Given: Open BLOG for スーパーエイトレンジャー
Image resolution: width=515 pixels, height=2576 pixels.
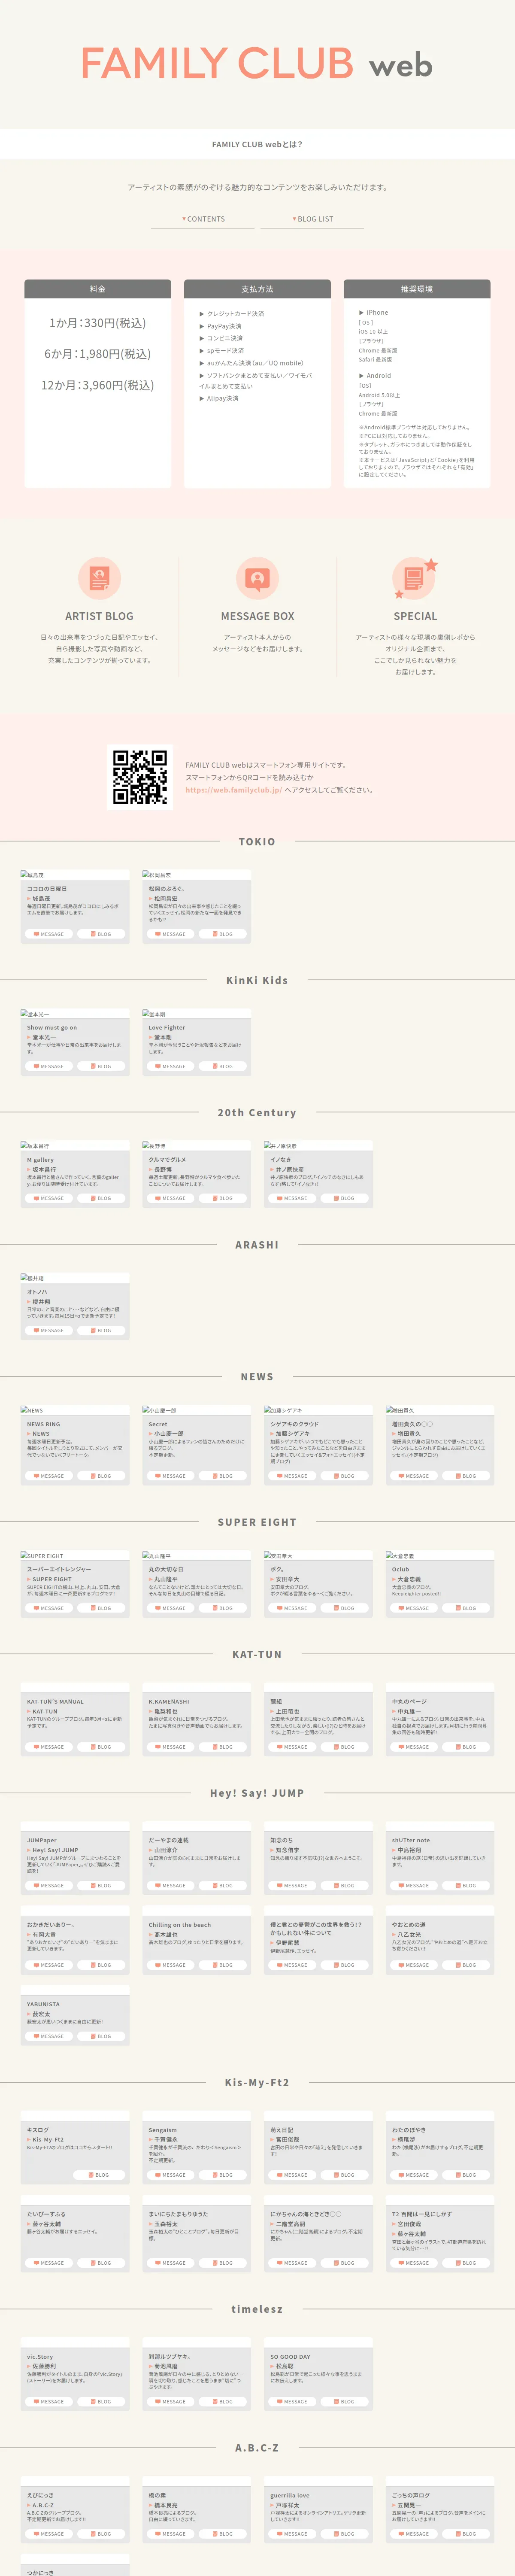Looking at the screenshot, I should click(101, 1608).
